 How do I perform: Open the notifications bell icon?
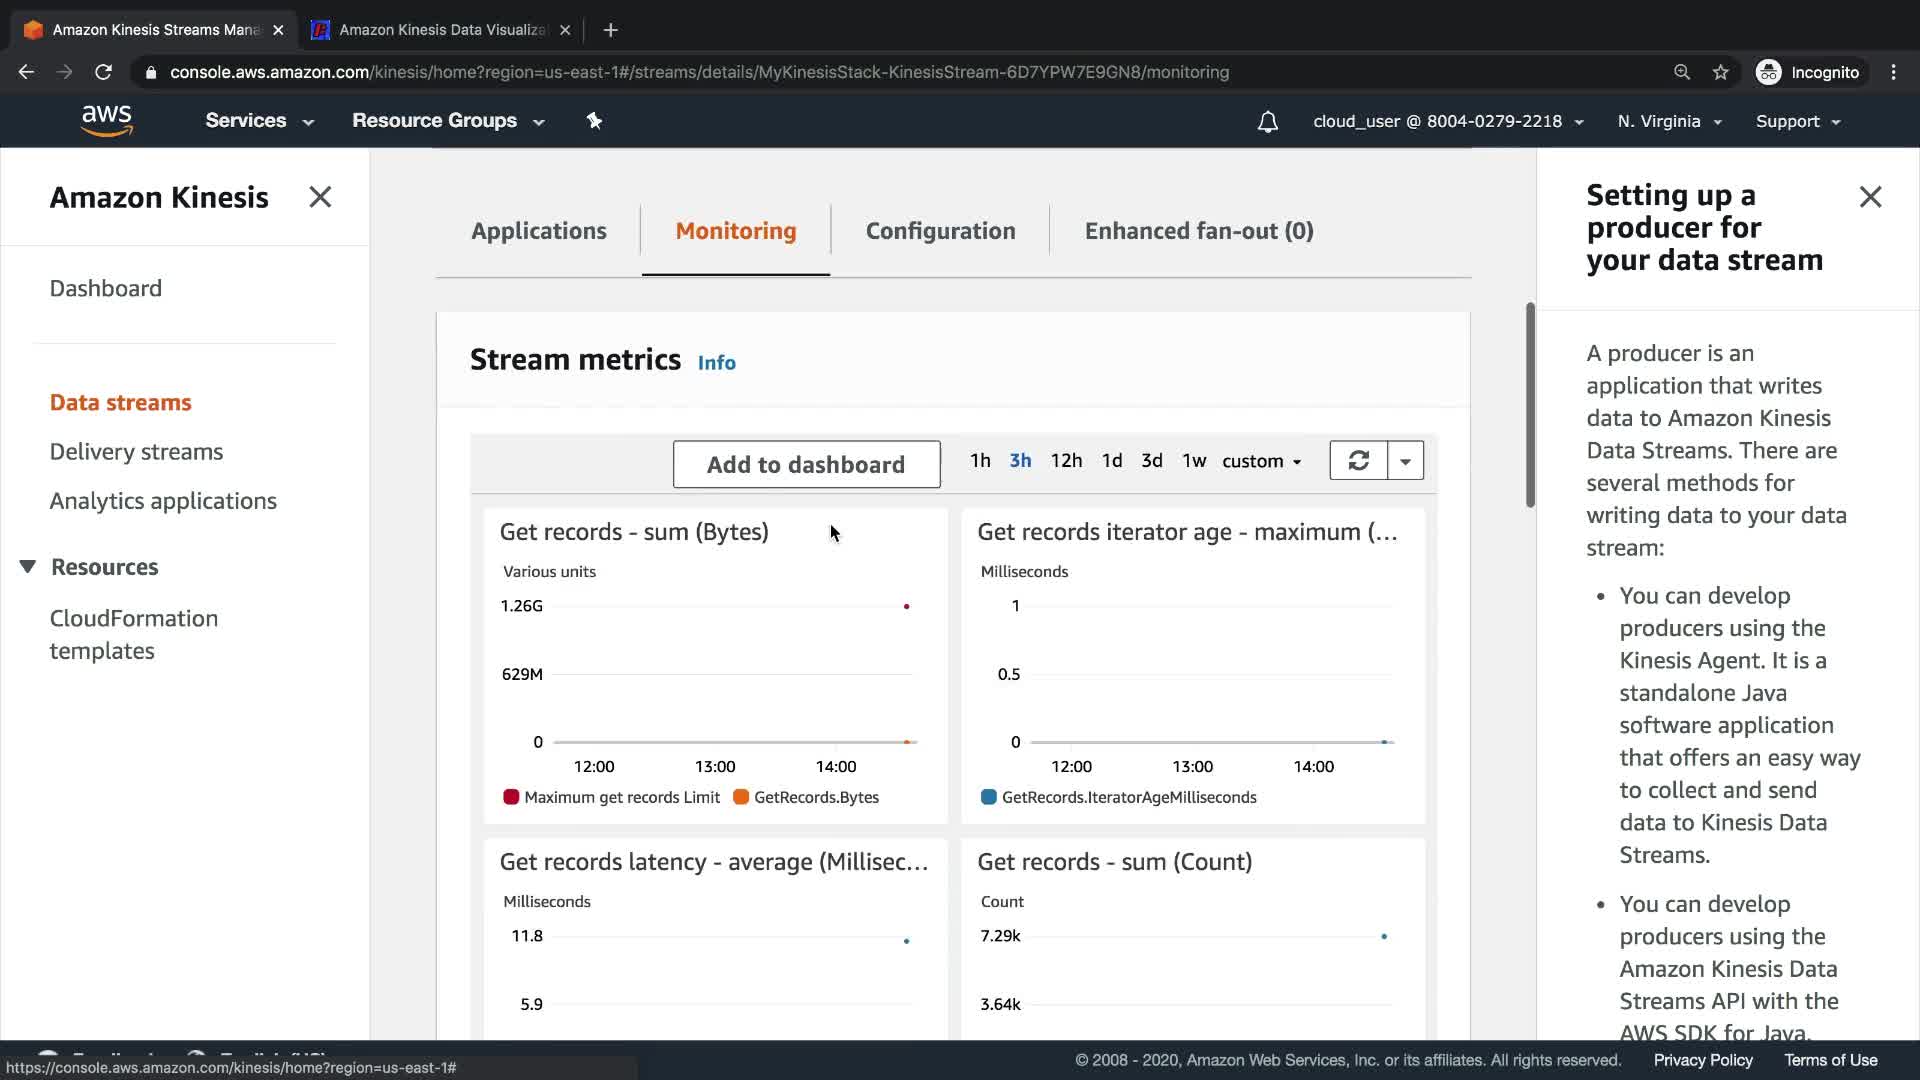click(x=1267, y=122)
